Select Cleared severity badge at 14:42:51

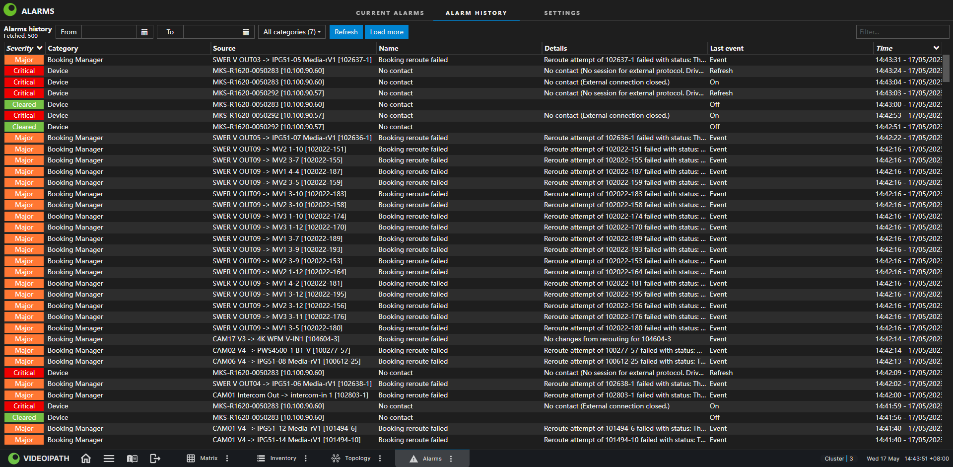24,126
